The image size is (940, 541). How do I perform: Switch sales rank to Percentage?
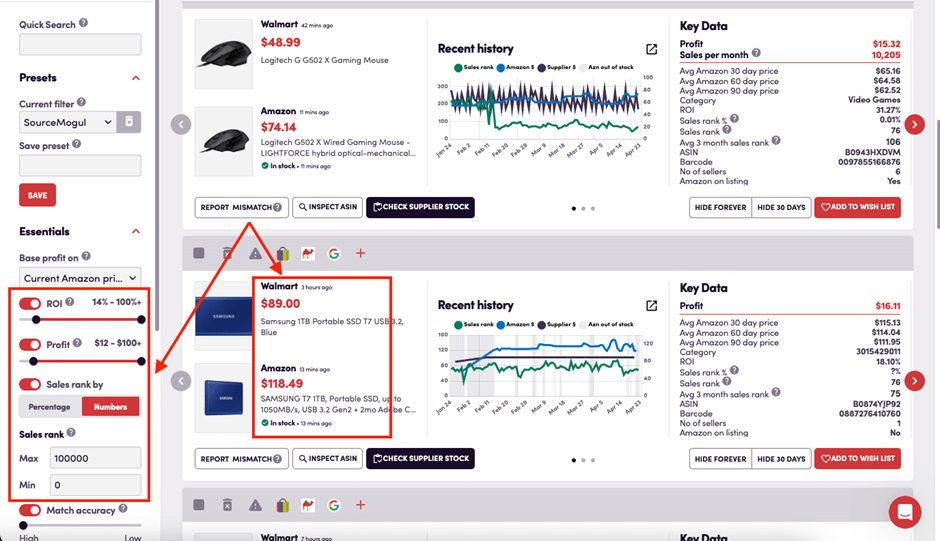pyautogui.click(x=50, y=407)
